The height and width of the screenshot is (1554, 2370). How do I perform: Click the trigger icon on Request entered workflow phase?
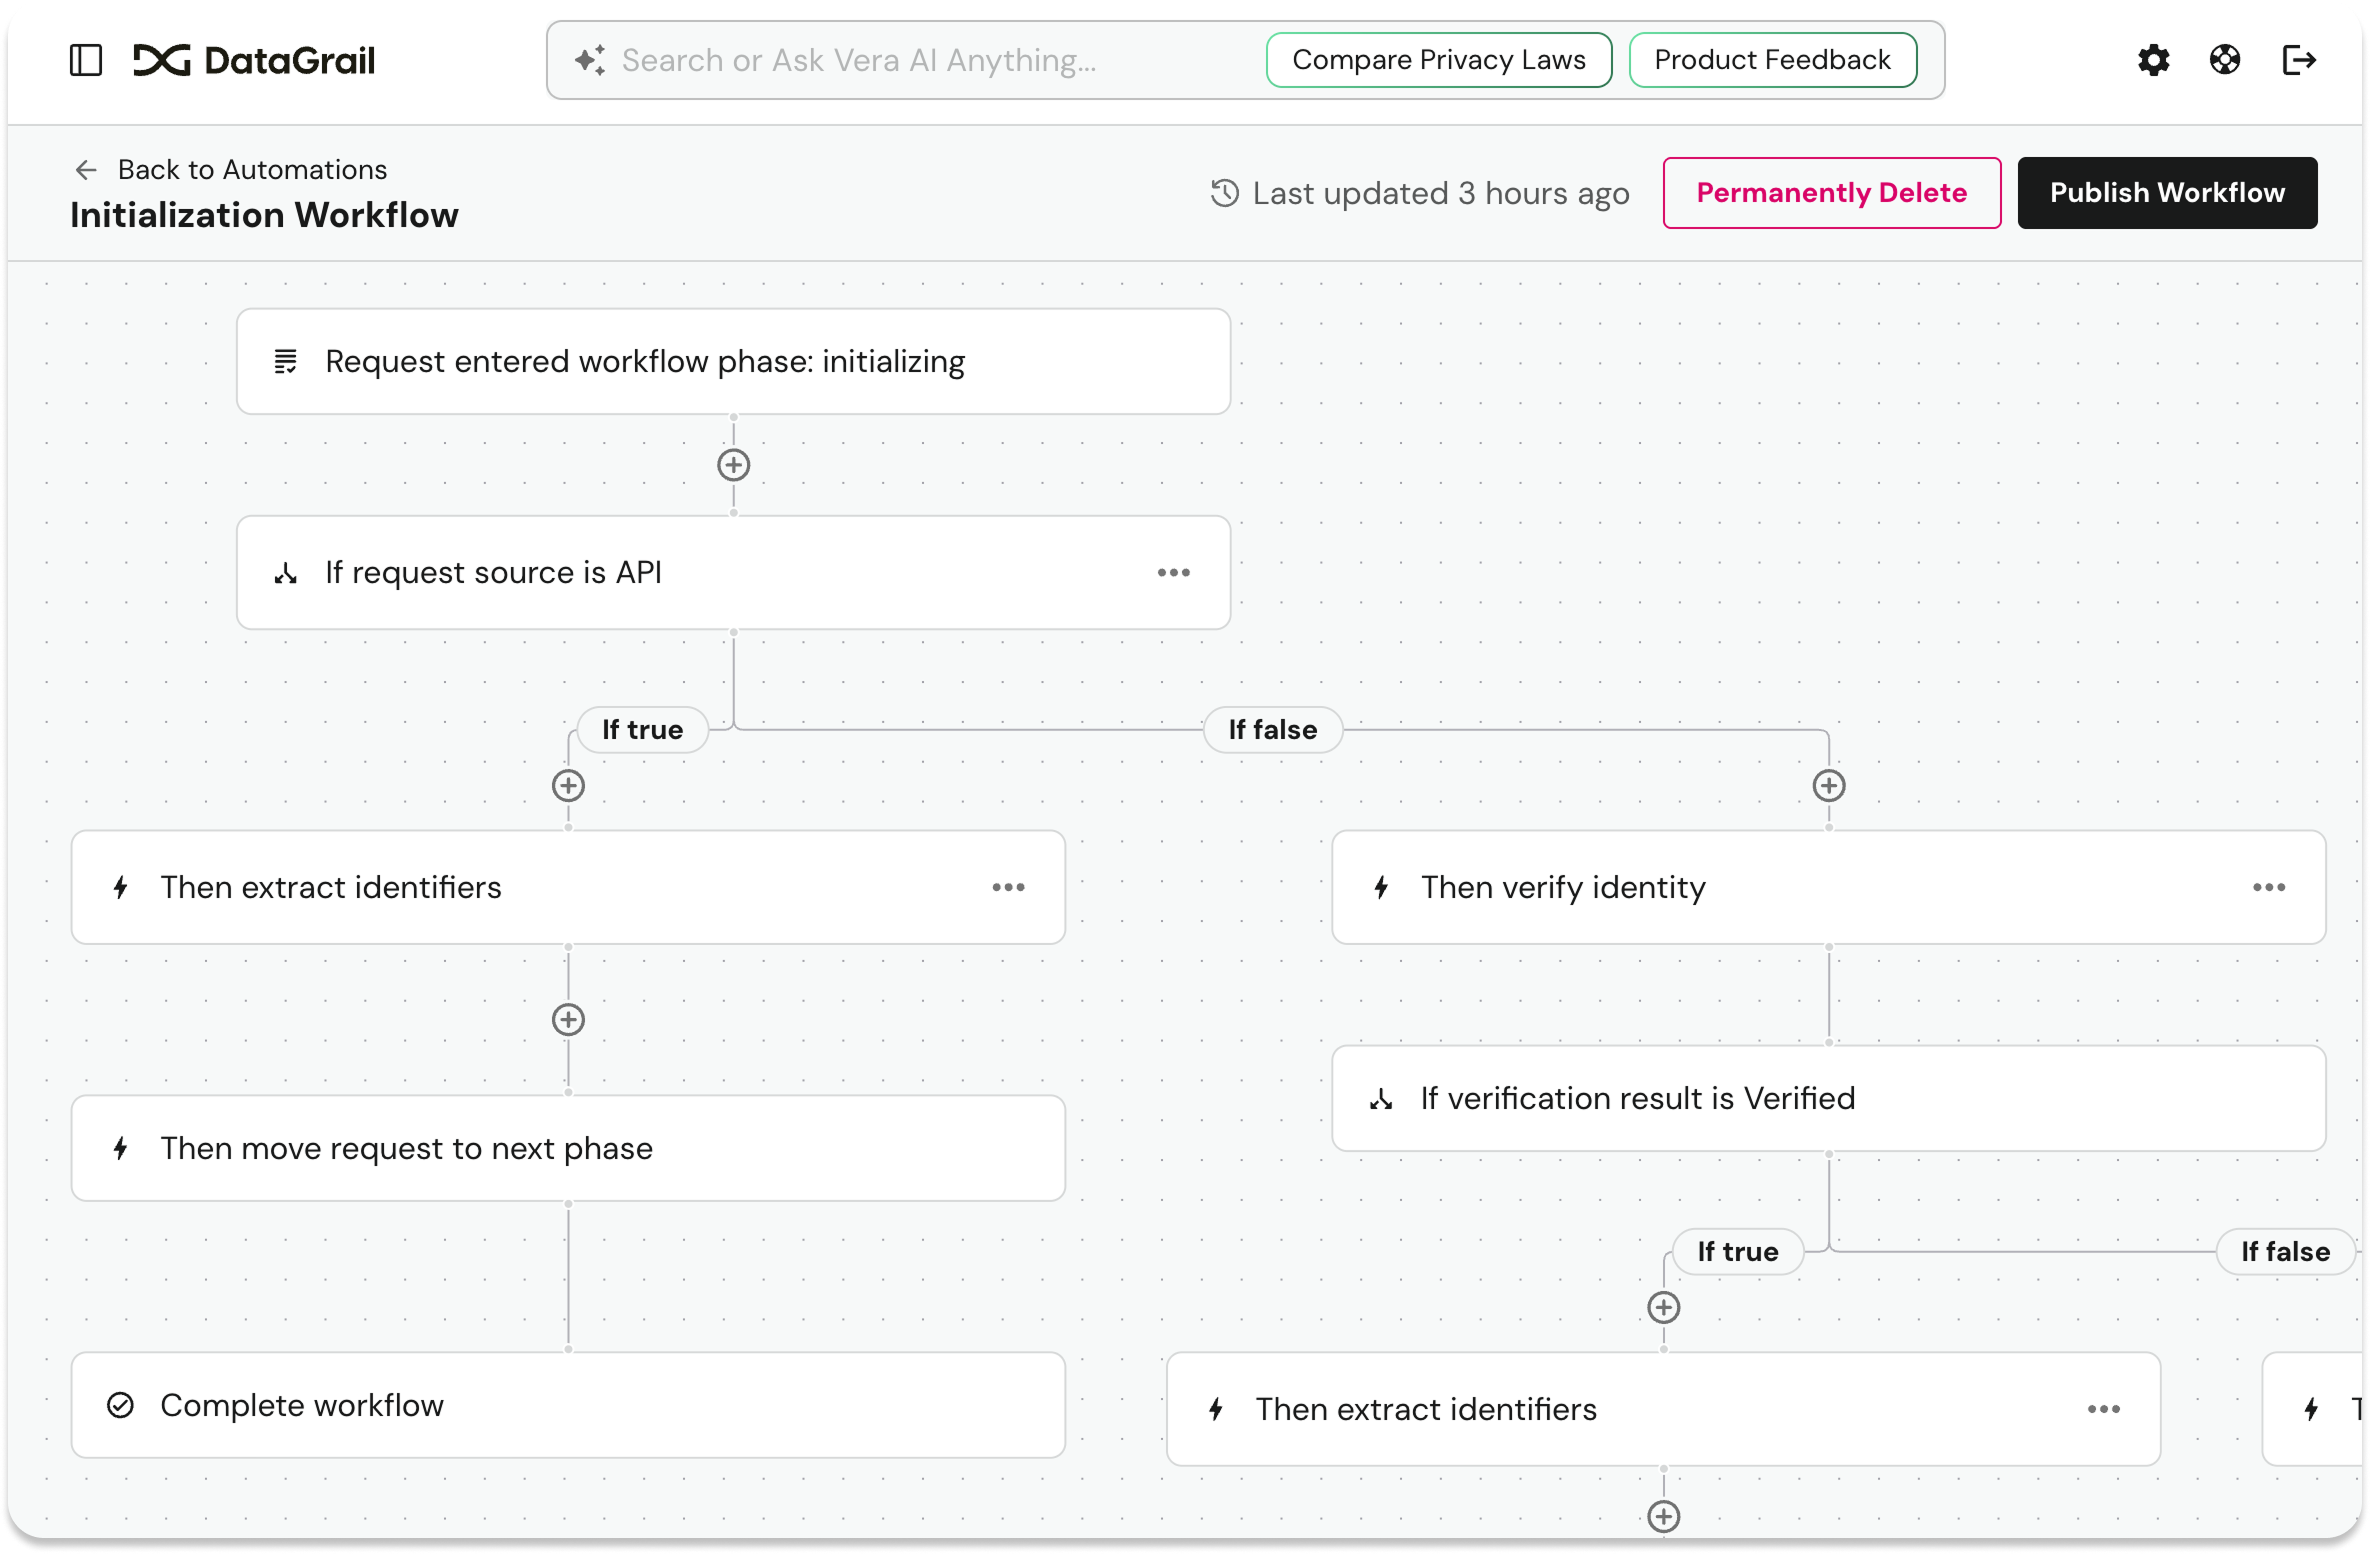pyautogui.click(x=286, y=361)
